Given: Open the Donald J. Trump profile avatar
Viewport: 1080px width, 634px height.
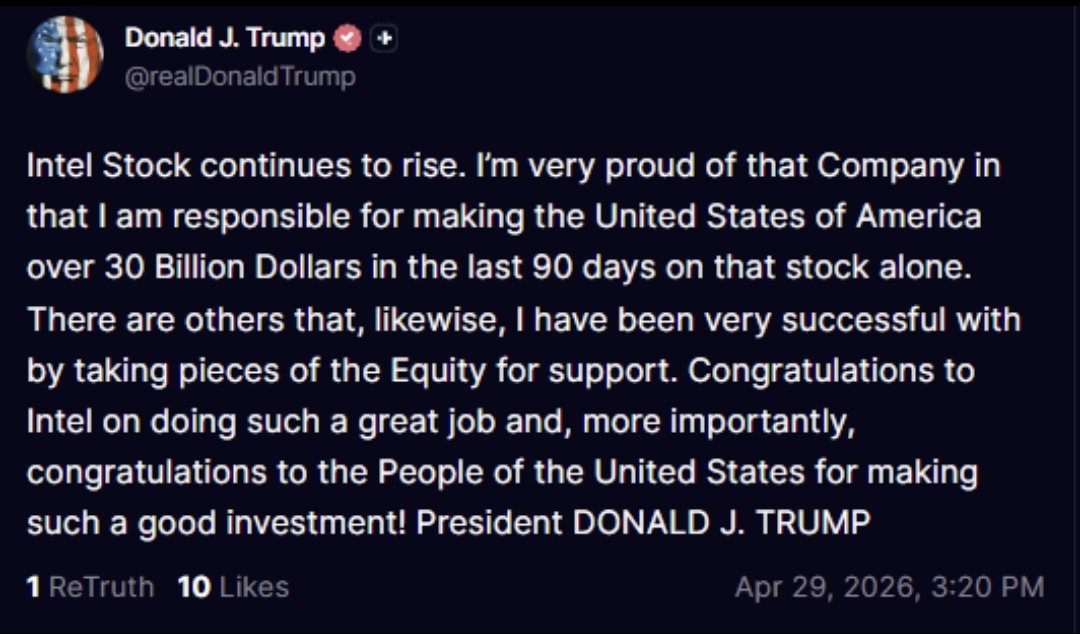Looking at the screenshot, I should tap(65, 54).
